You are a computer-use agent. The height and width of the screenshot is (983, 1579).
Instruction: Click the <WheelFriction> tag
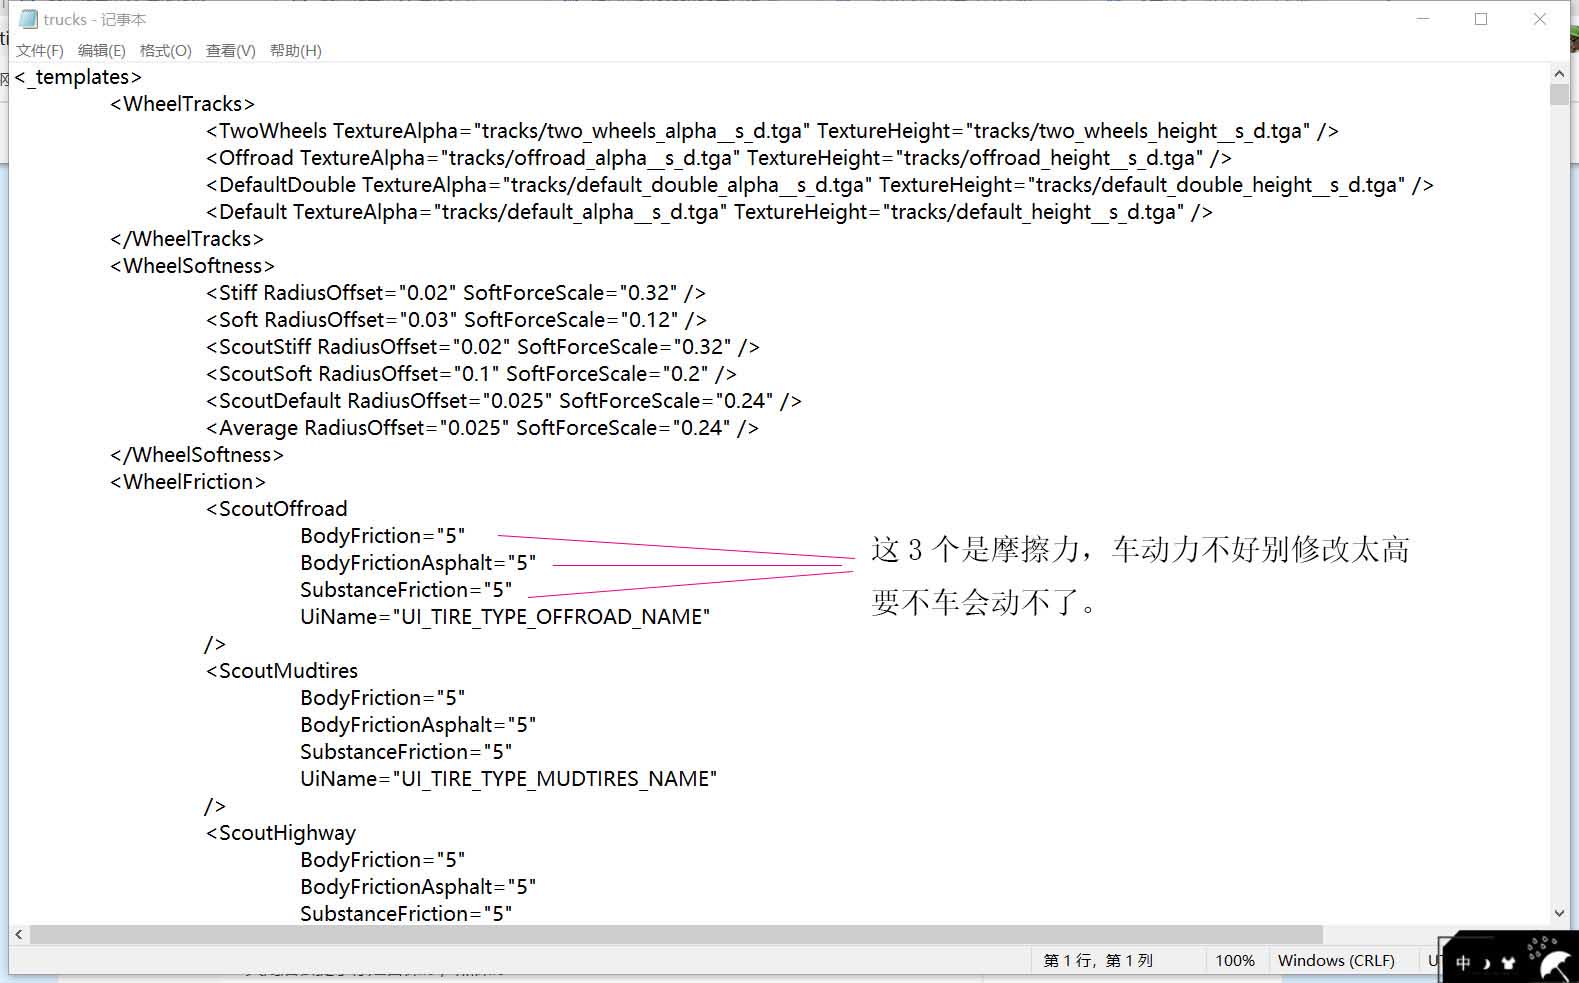188,482
